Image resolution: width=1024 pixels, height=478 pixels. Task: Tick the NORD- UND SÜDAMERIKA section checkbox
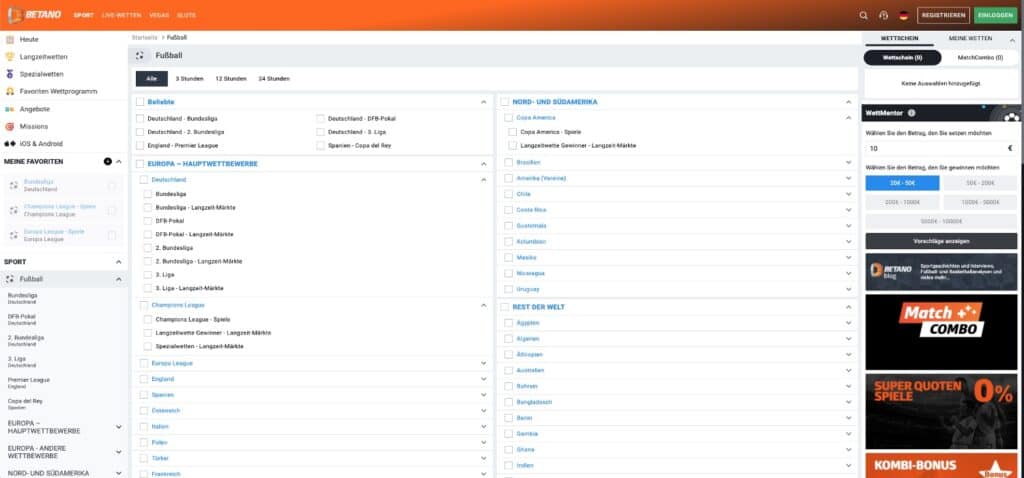click(505, 102)
